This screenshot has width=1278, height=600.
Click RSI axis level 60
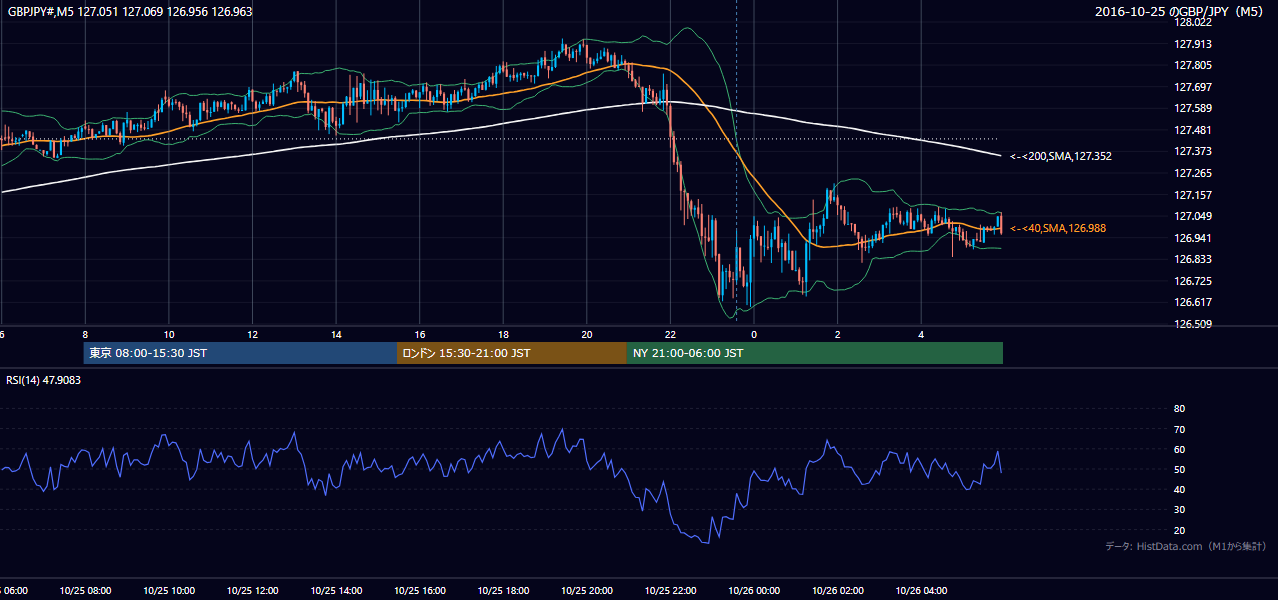[x=1179, y=449]
